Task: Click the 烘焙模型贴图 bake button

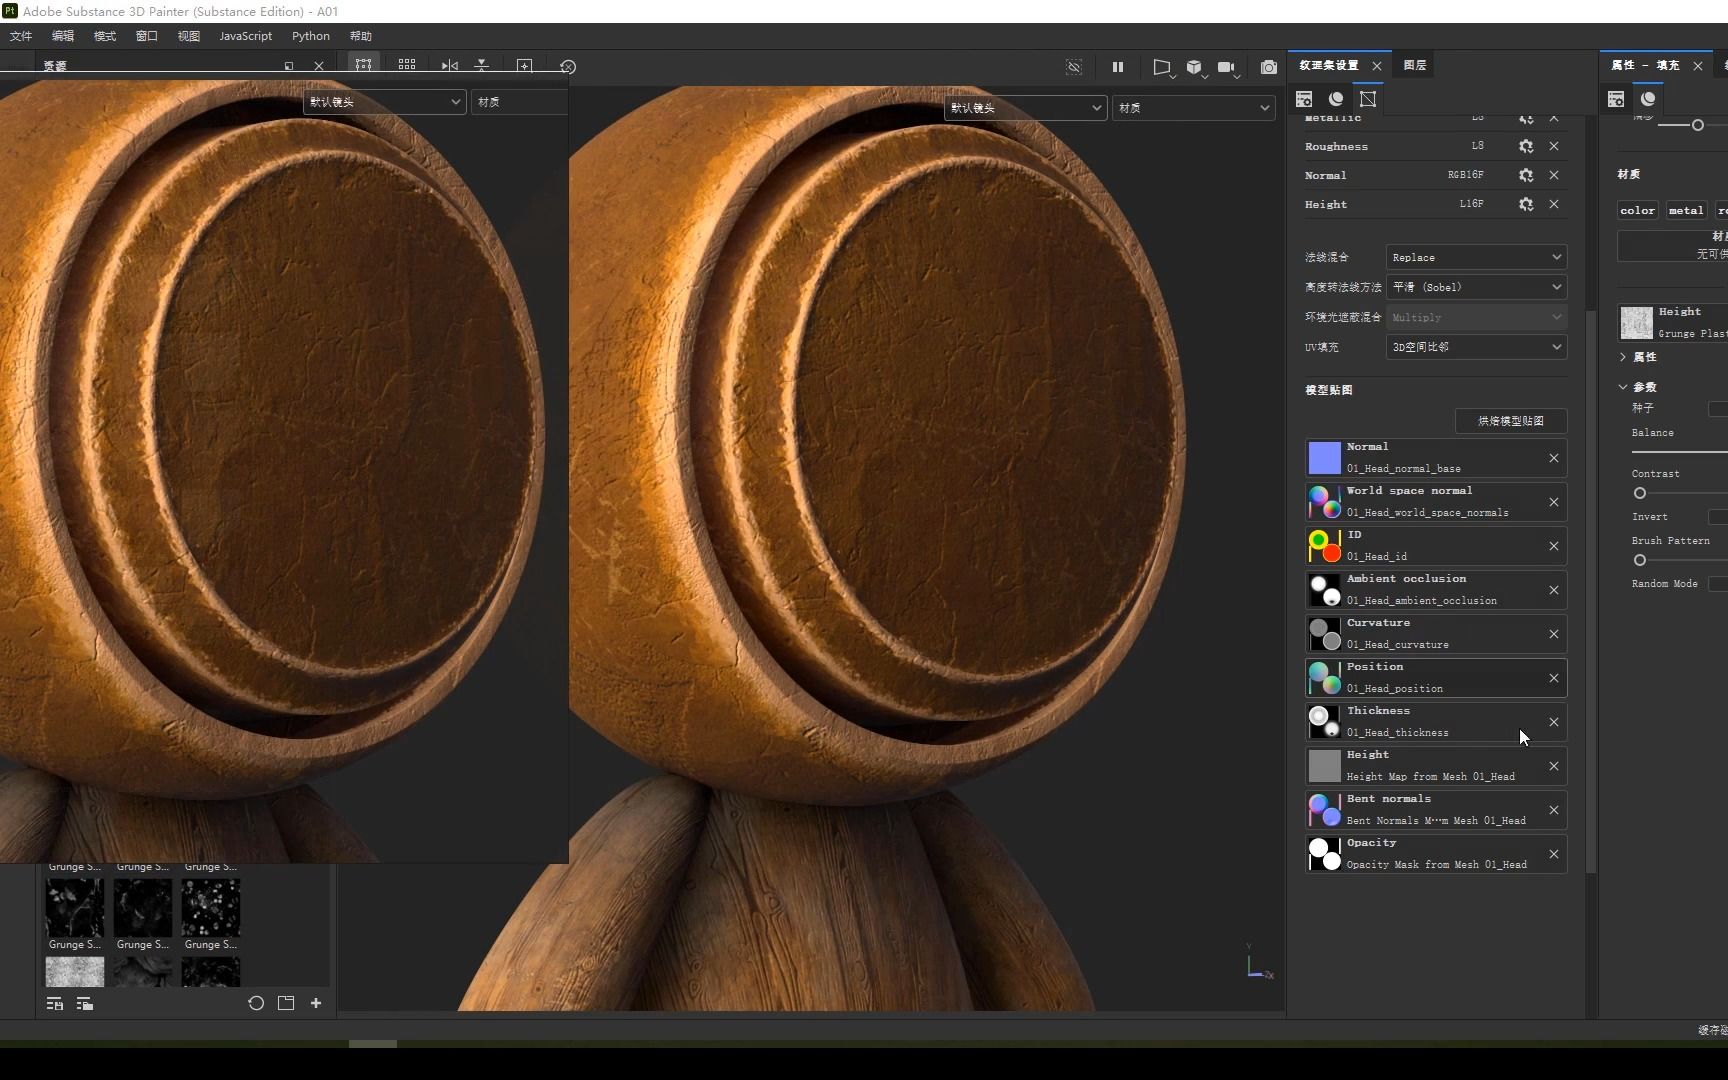Action: point(1510,421)
